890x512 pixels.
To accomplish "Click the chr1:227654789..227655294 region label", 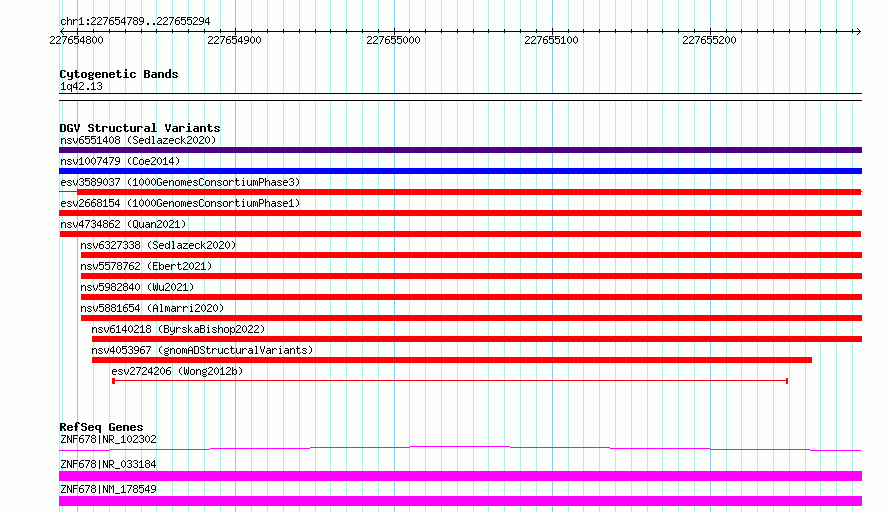I will click(135, 22).
